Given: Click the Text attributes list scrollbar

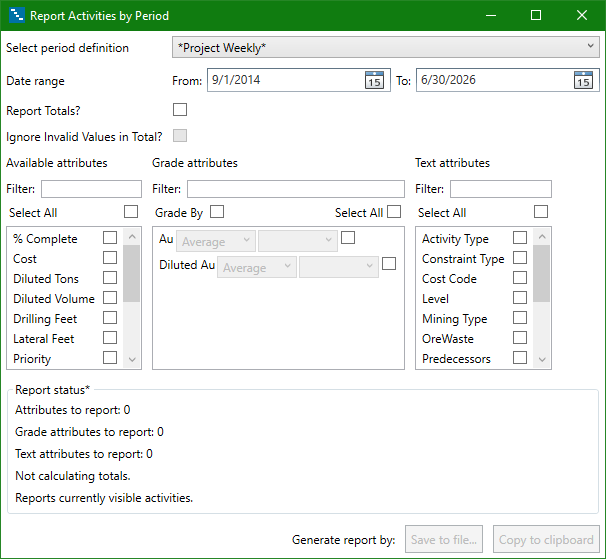Looking at the screenshot, I should click(x=541, y=273).
